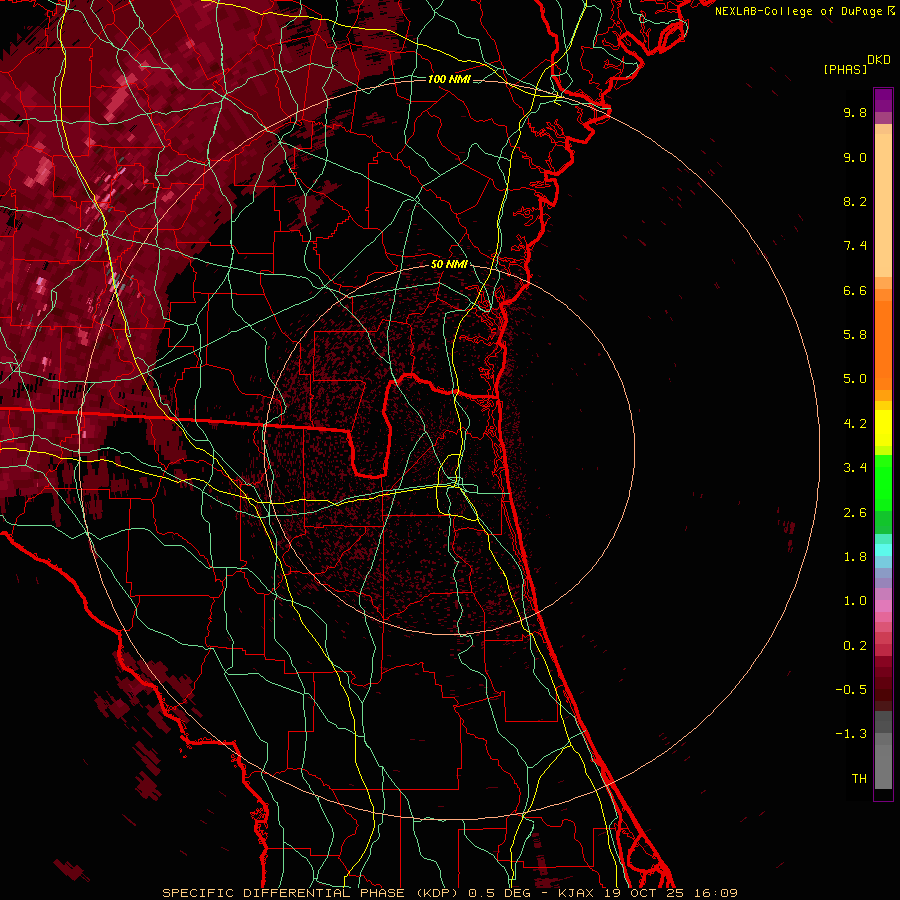
Task: Click the DKD label above the color scale
Action: coord(879,60)
